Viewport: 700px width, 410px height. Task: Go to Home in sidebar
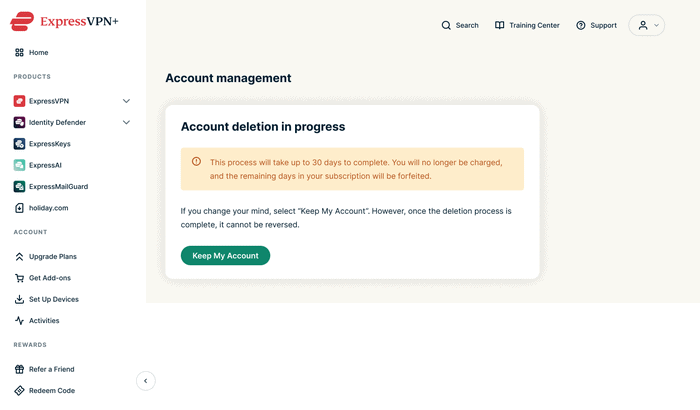(x=38, y=53)
